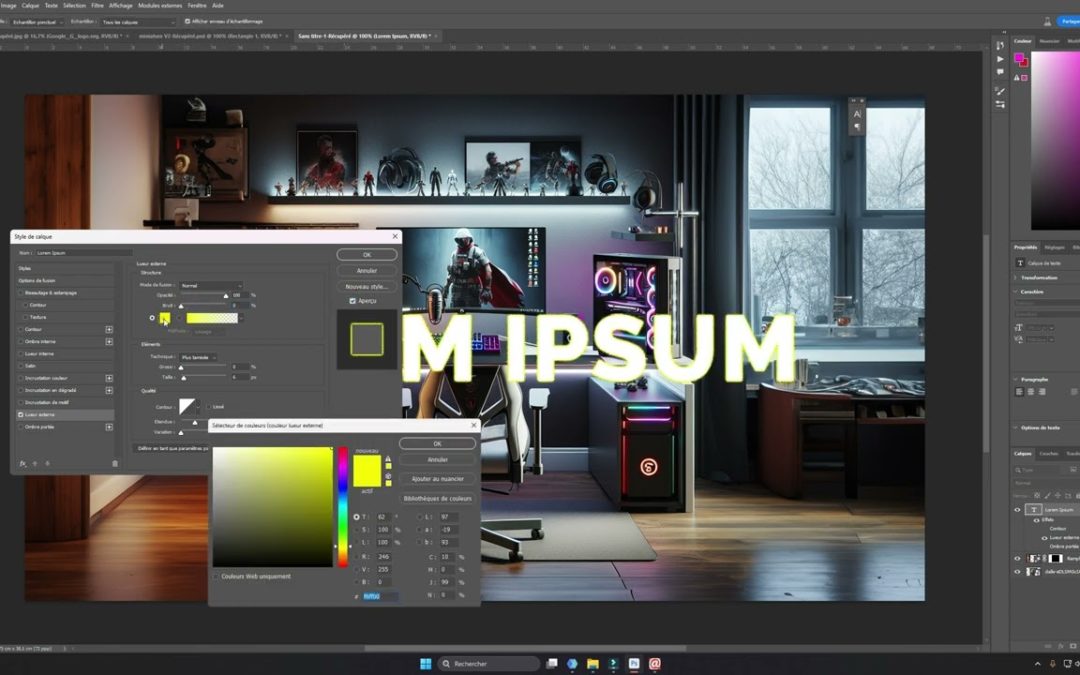Viewport: 1080px width, 675px height.
Task: Click the gamut warning triangle in Couleur panel
Action: tap(1016, 78)
